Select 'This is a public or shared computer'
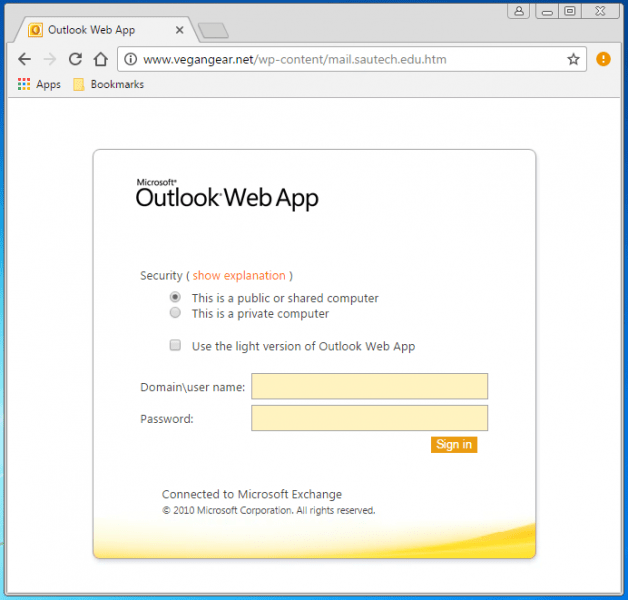 [175, 297]
